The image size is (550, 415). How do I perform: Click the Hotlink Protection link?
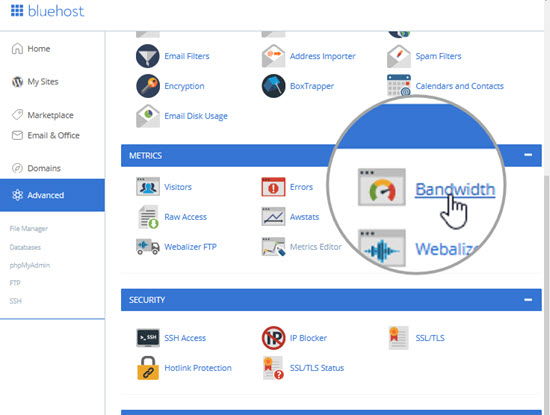(x=198, y=368)
